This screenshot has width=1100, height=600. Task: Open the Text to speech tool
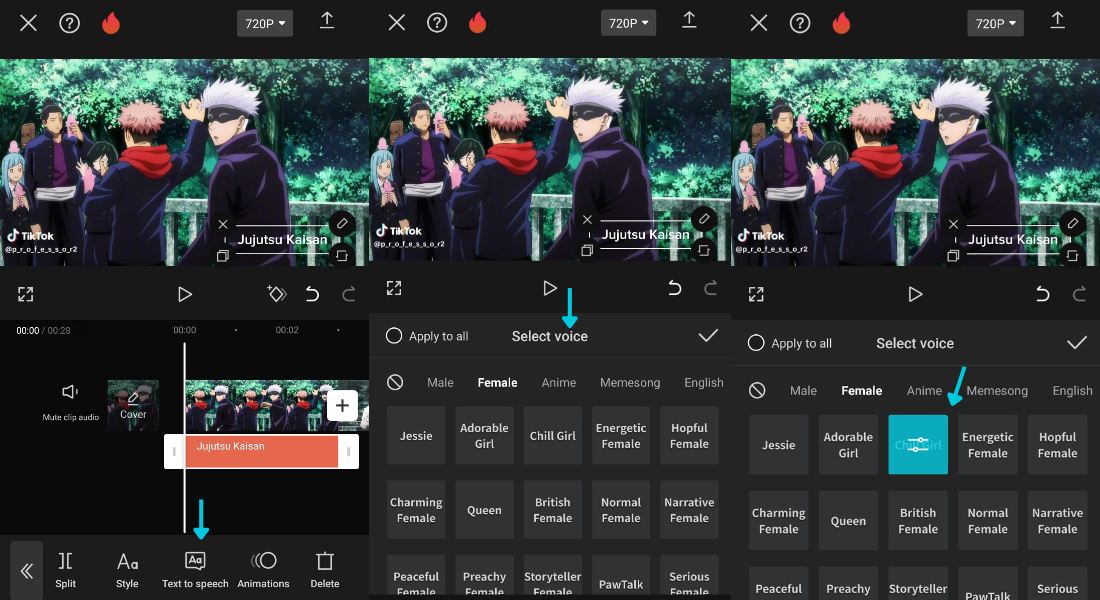pyautogui.click(x=195, y=570)
